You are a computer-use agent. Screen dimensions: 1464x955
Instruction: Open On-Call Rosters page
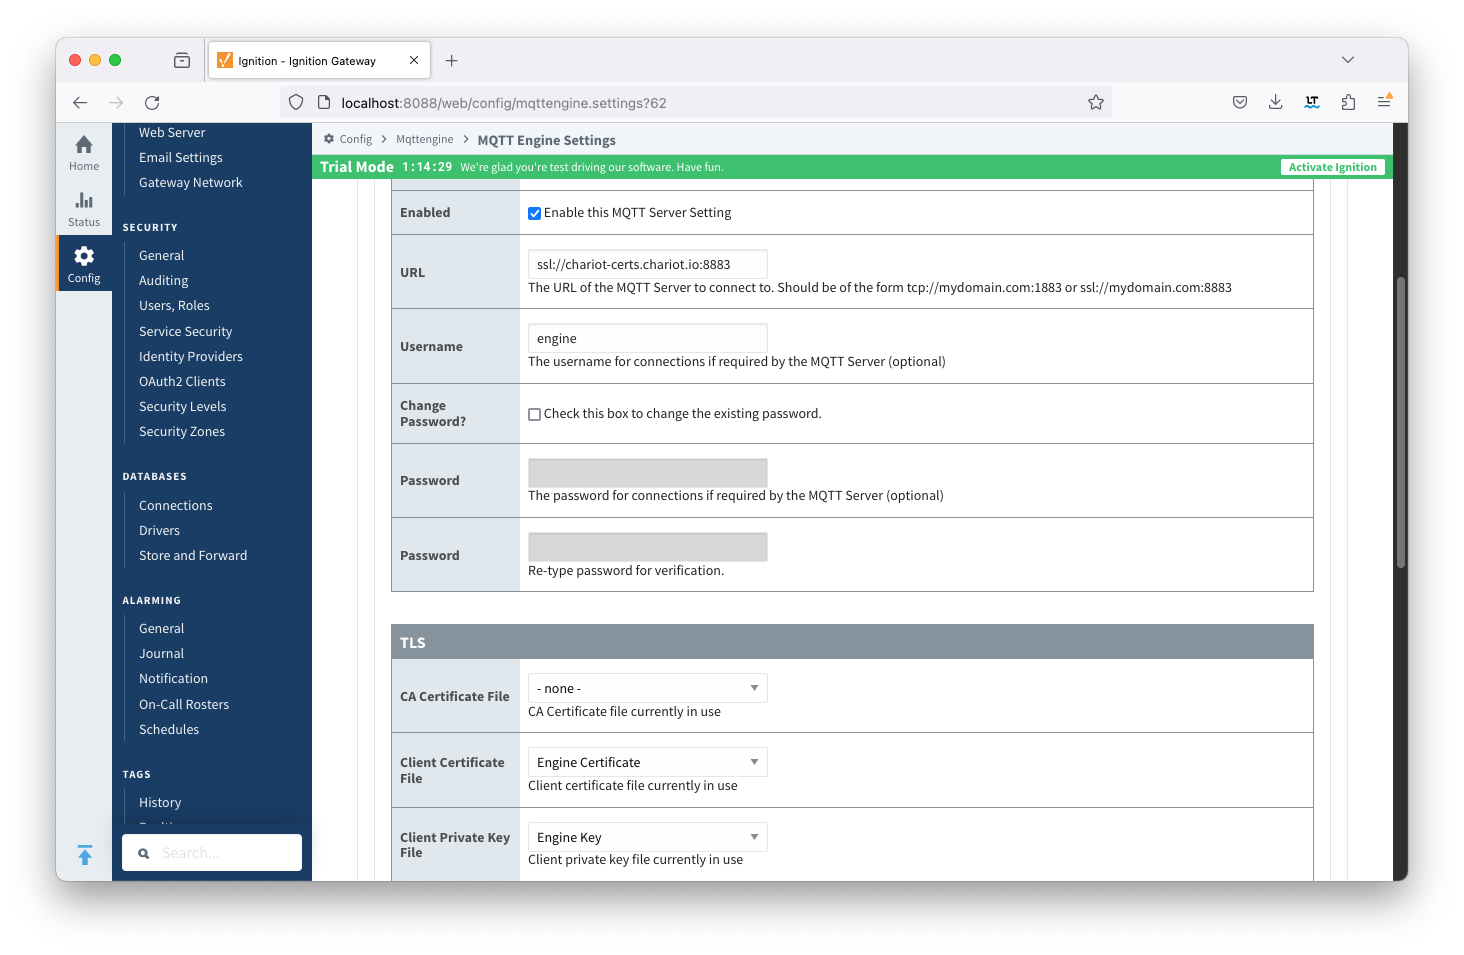pyautogui.click(x=184, y=704)
